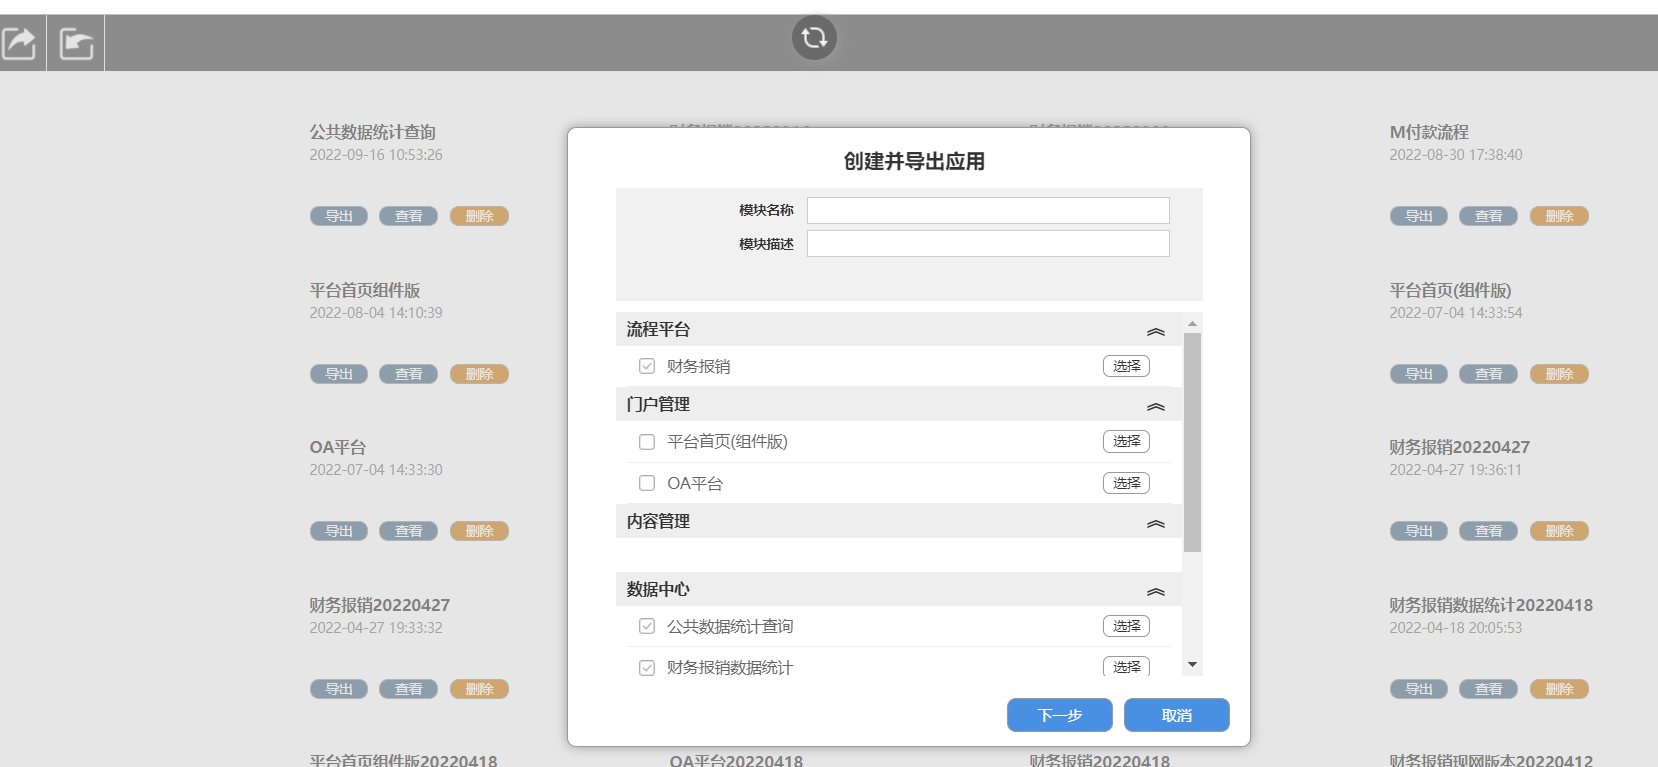This screenshot has height=767, width=1658.
Task: Click 查看 on the background OA平台 card
Action: point(409,531)
